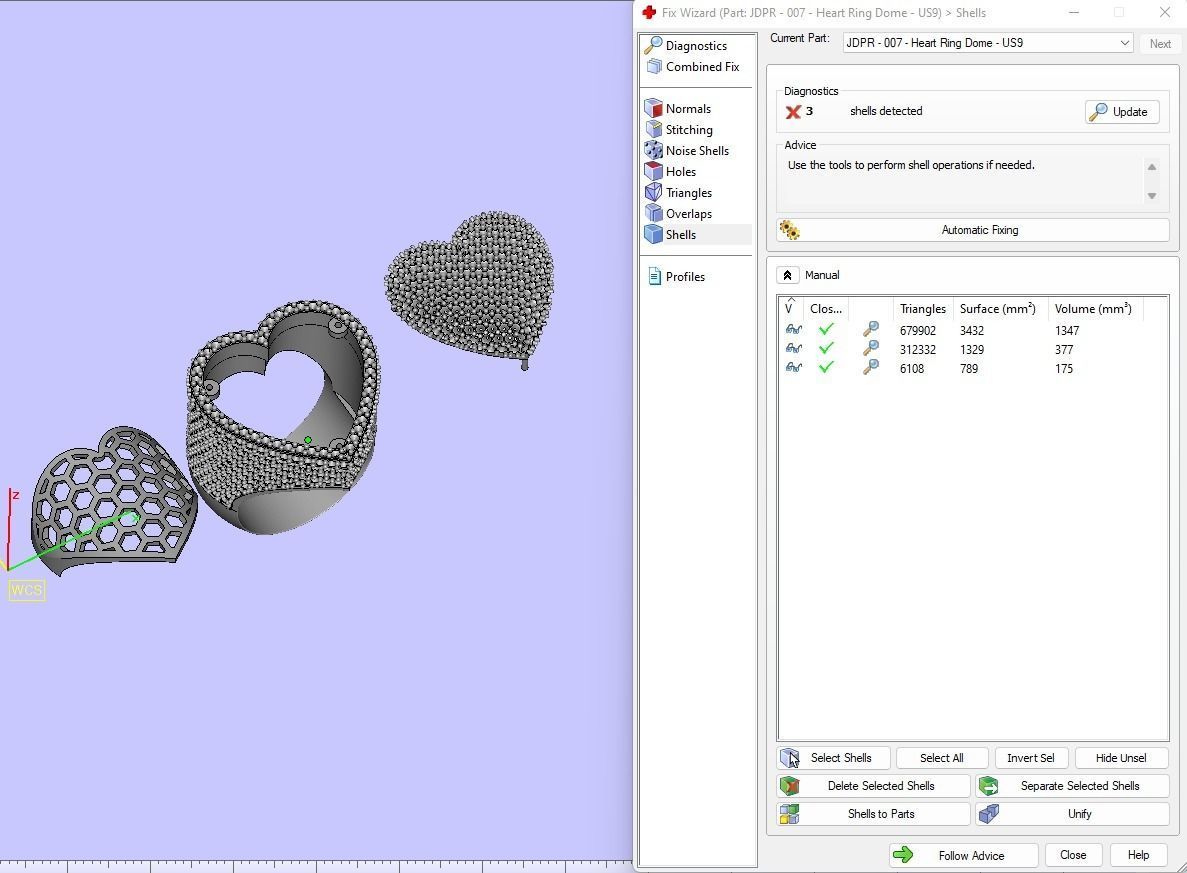
Task: Click the Diagnostics magnifier icon
Action: pos(653,45)
